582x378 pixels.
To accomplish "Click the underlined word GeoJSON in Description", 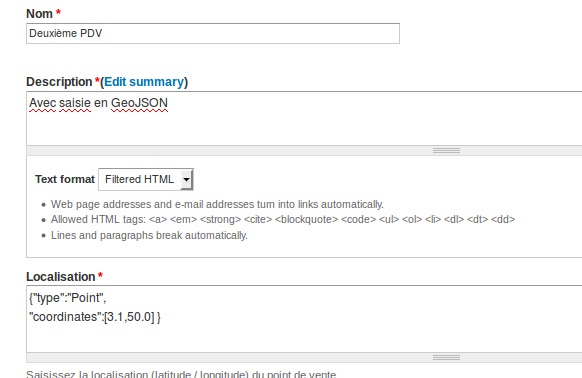I will (140, 103).
